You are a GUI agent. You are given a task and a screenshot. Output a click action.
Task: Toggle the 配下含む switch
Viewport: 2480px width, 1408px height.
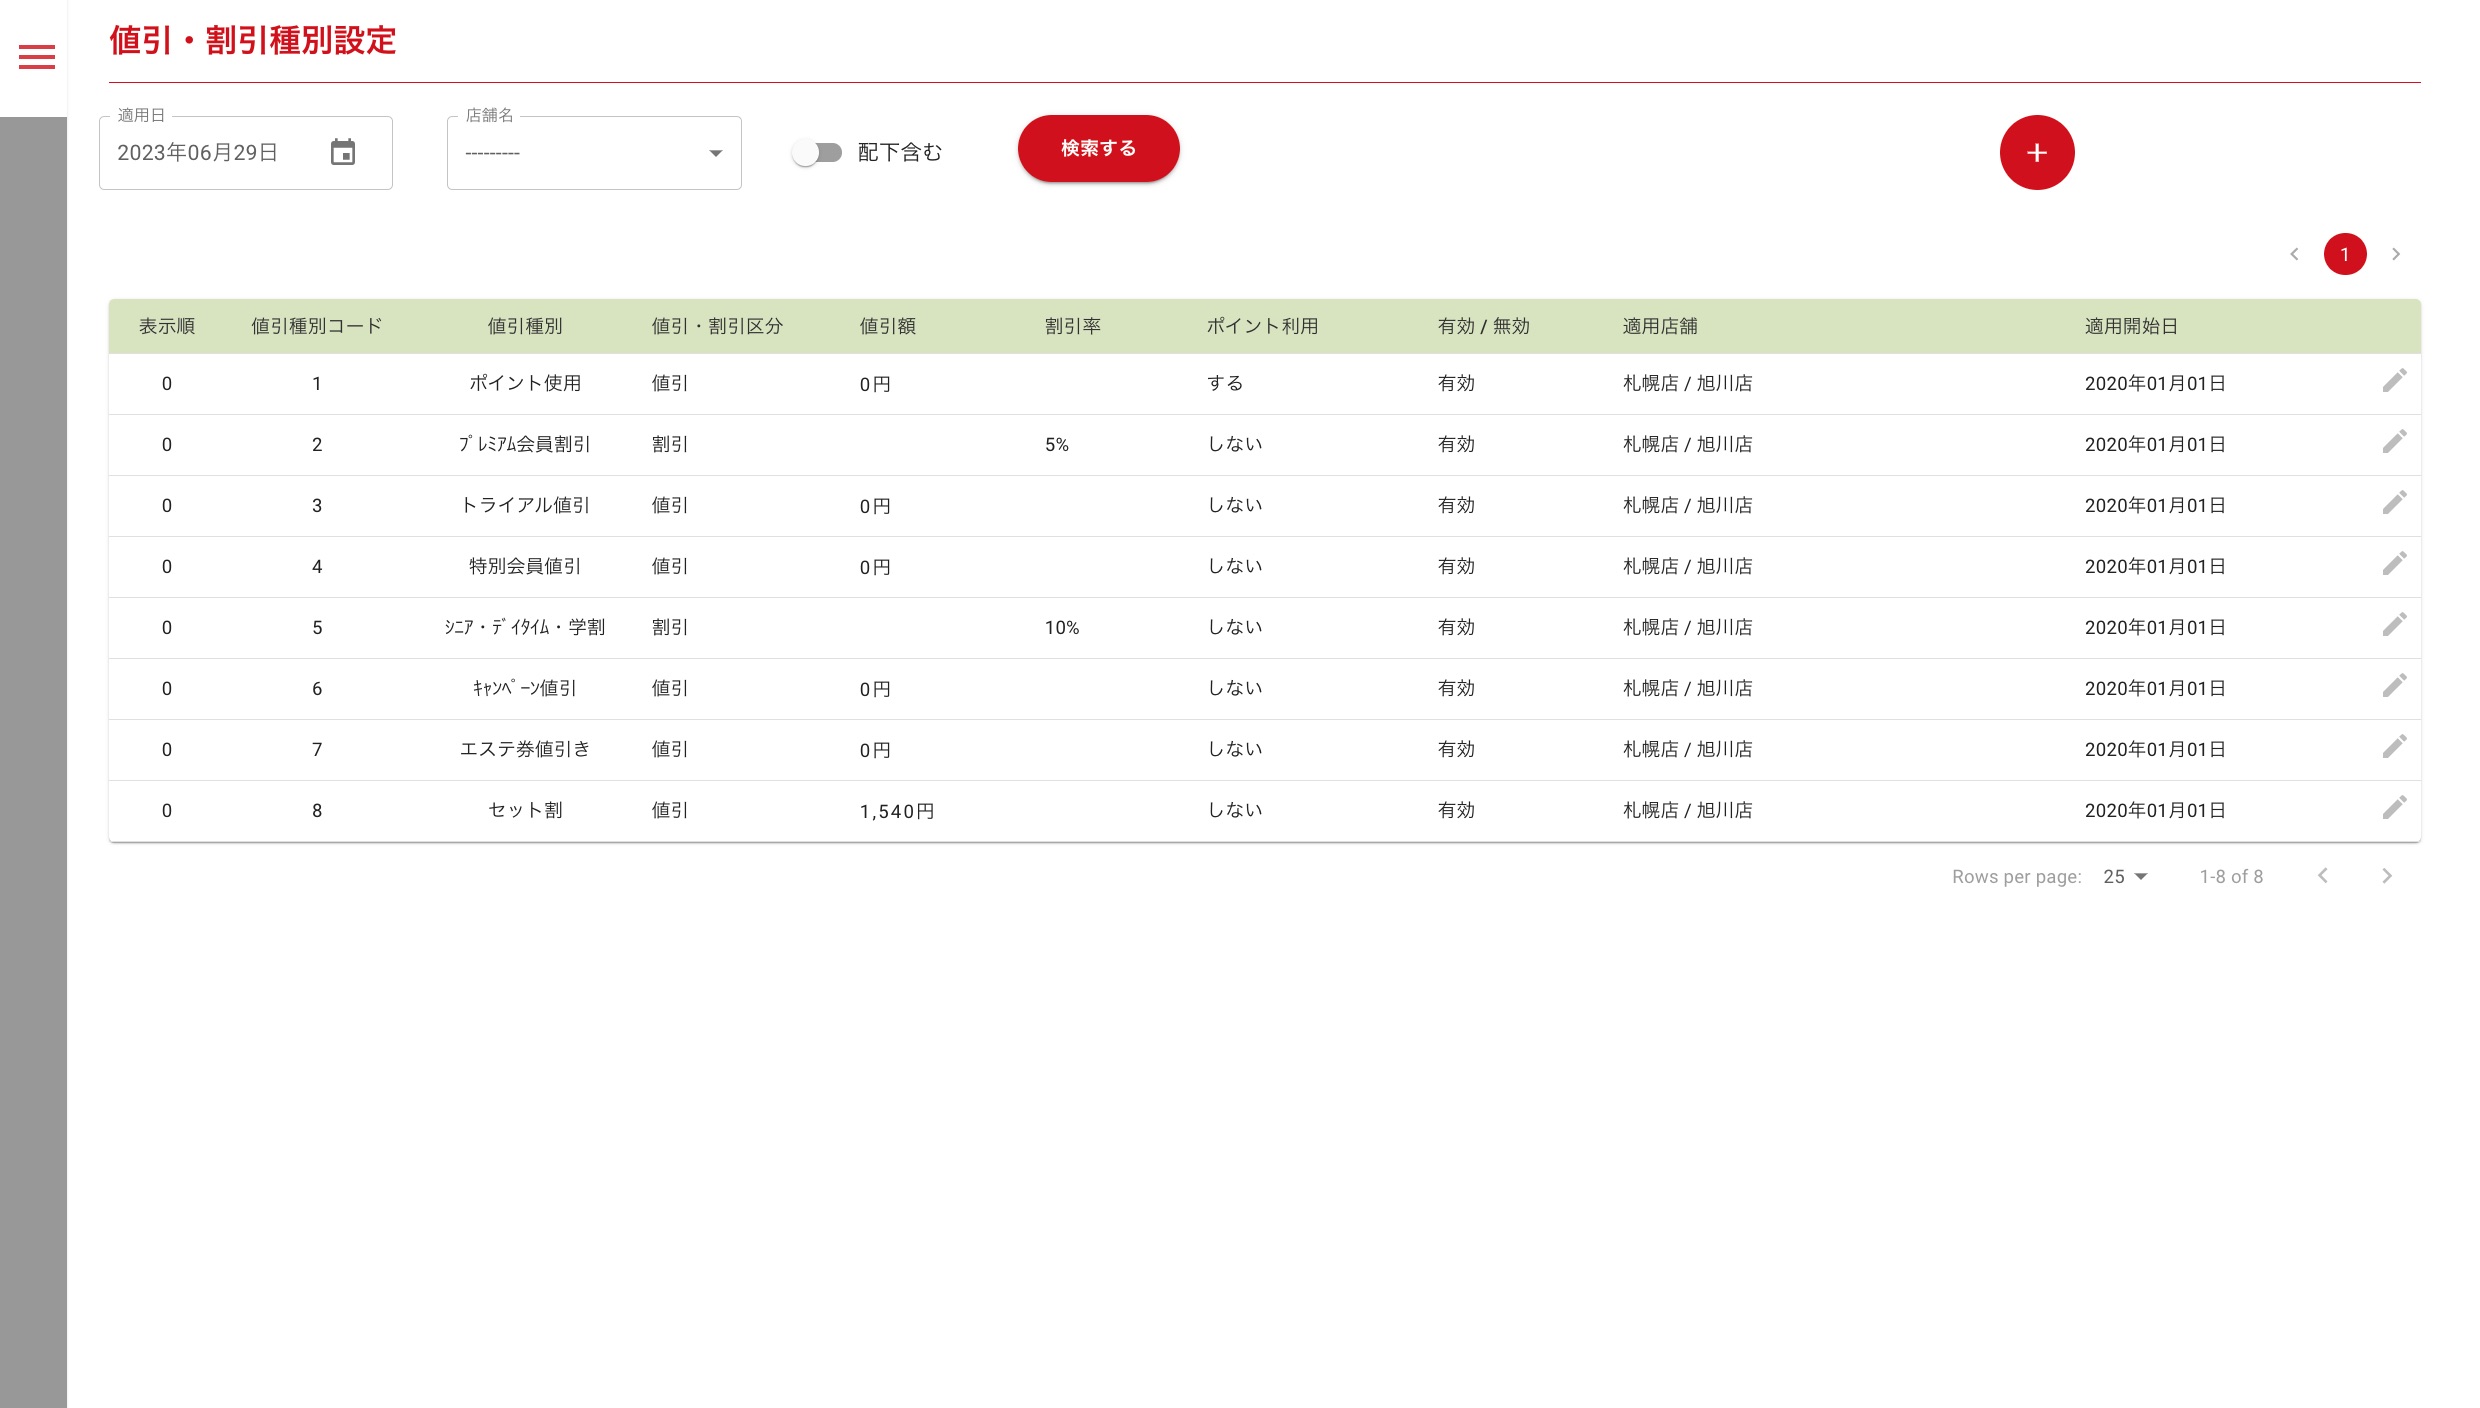[x=817, y=152]
